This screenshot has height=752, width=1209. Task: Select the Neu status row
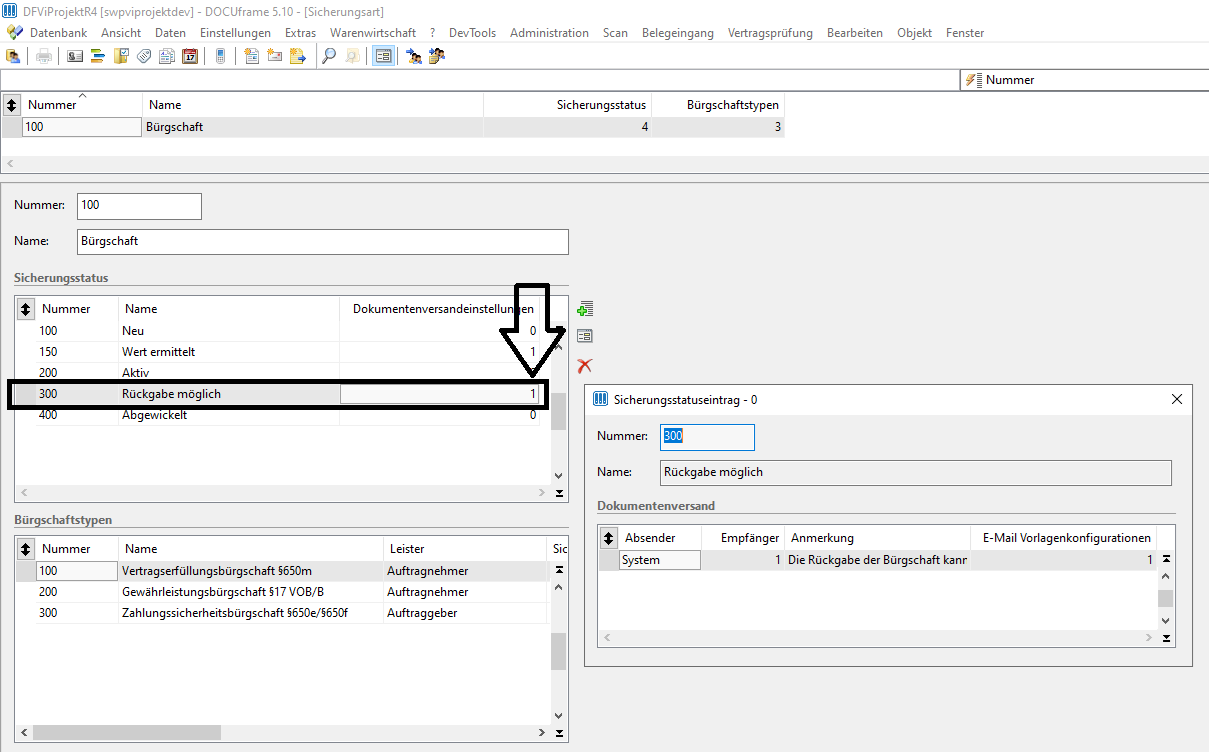278,331
